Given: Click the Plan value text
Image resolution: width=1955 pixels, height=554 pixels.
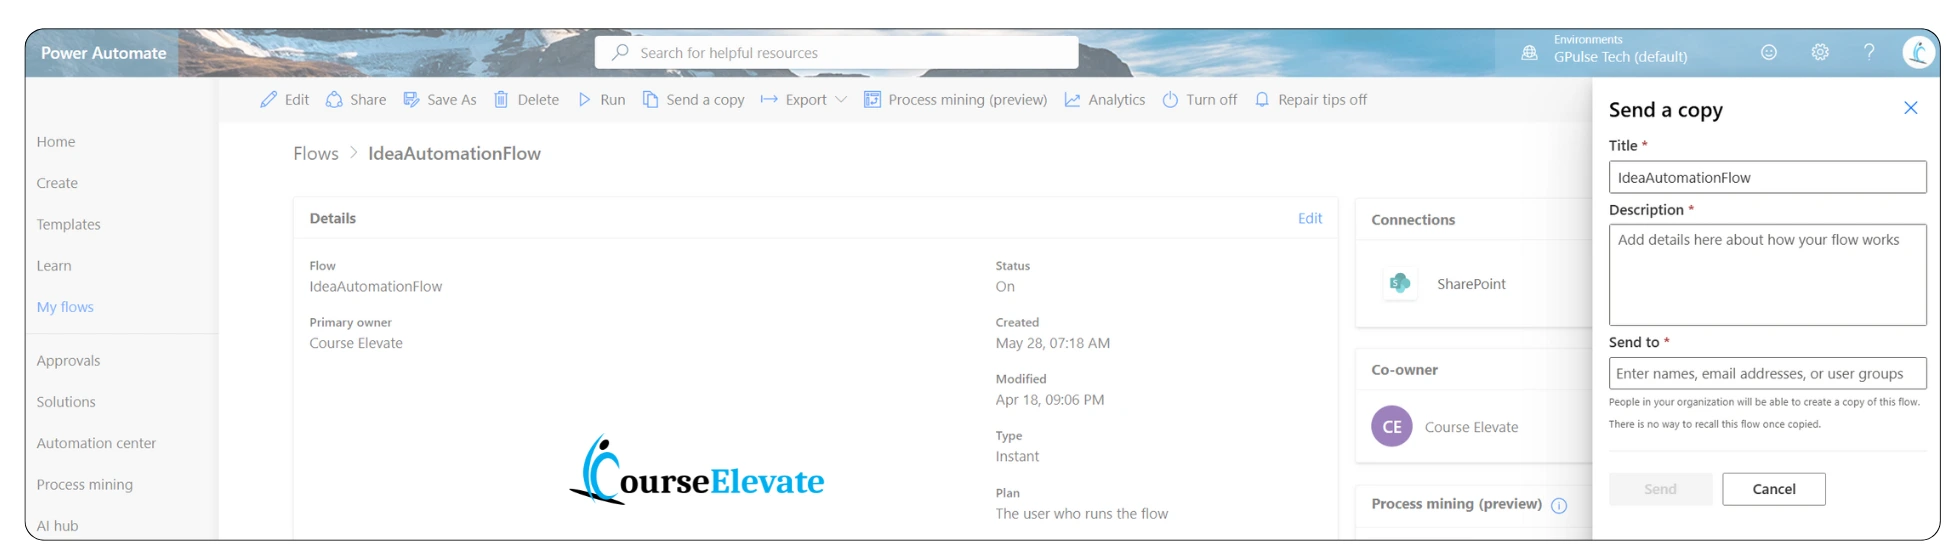Looking at the screenshot, I should [x=1082, y=514].
